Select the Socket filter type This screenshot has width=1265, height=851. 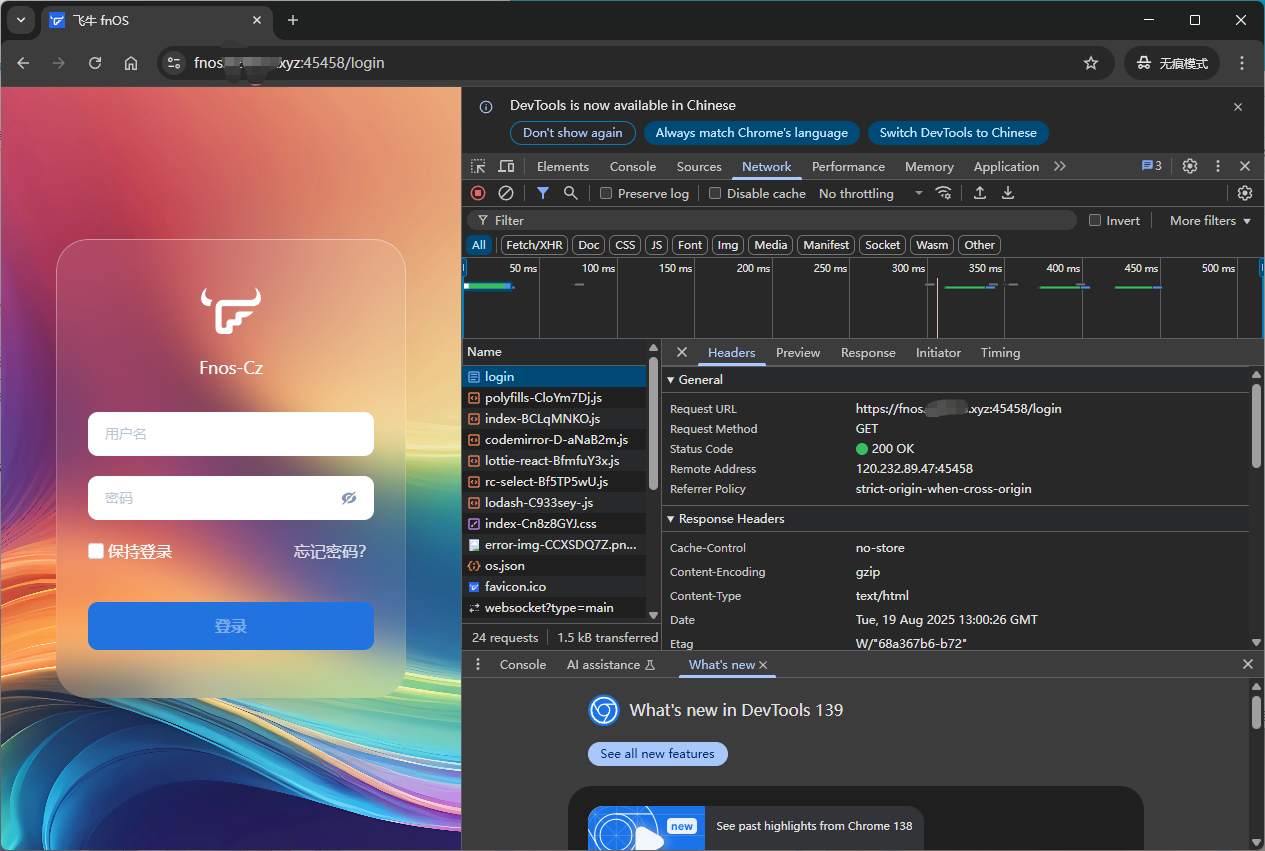(882, 245)
